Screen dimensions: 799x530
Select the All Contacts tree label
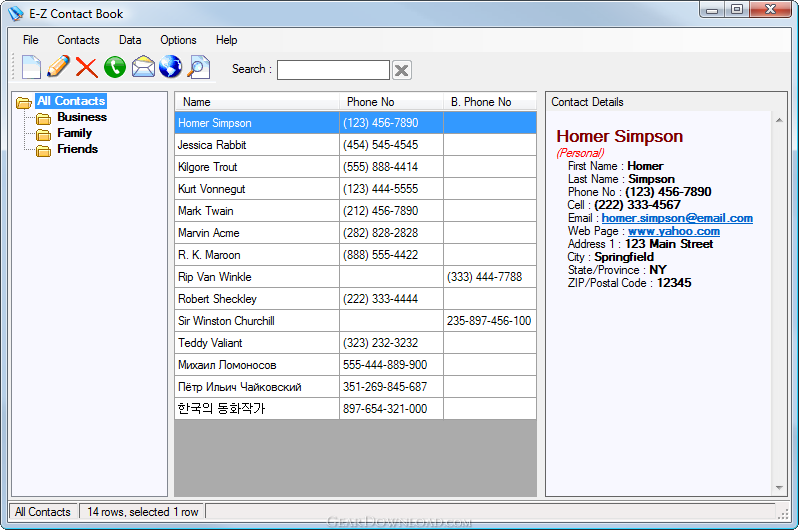click(71, 101)
